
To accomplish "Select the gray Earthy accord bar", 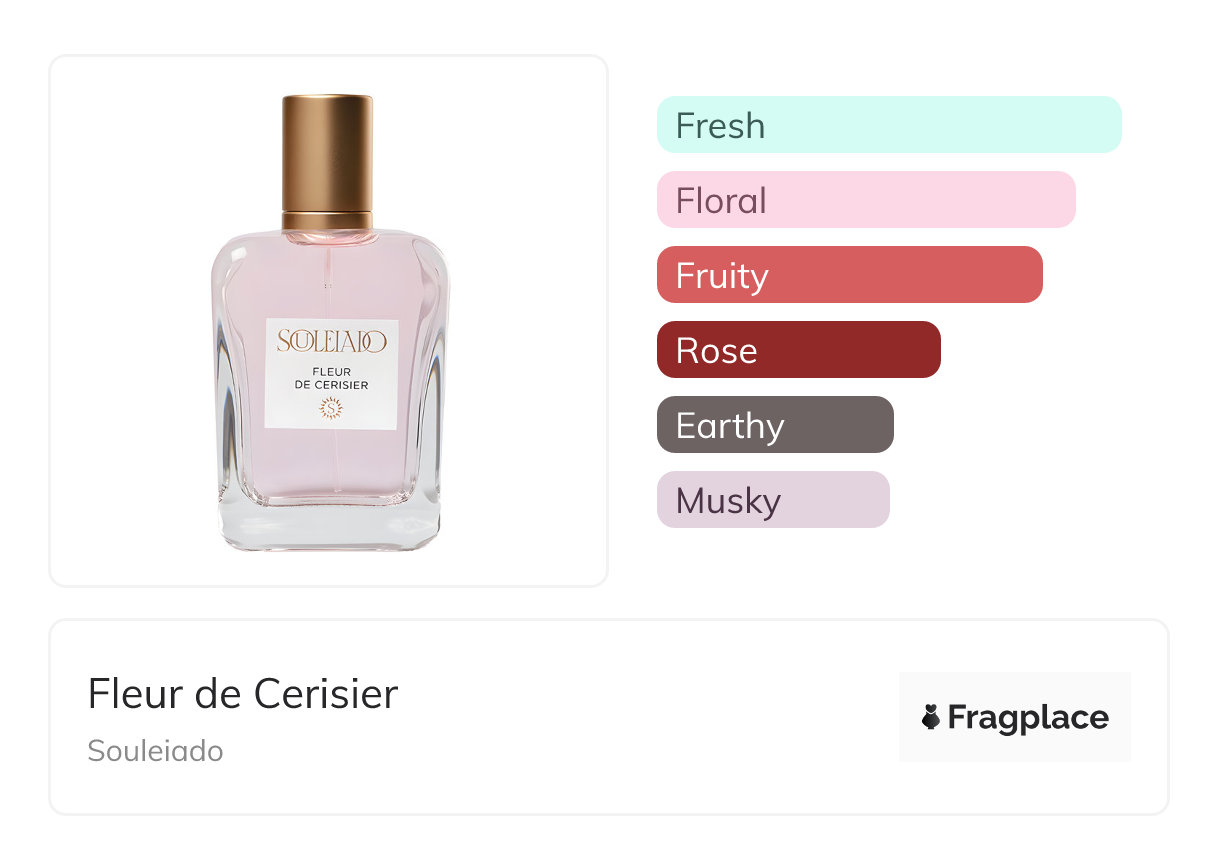I will pyautogui.click(x=775, y=425).
